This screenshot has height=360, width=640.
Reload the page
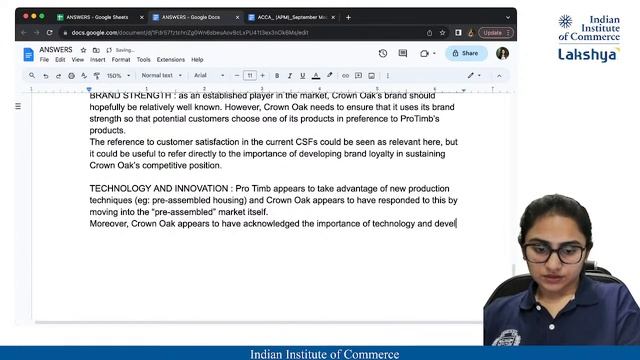[x=49, y=33]
